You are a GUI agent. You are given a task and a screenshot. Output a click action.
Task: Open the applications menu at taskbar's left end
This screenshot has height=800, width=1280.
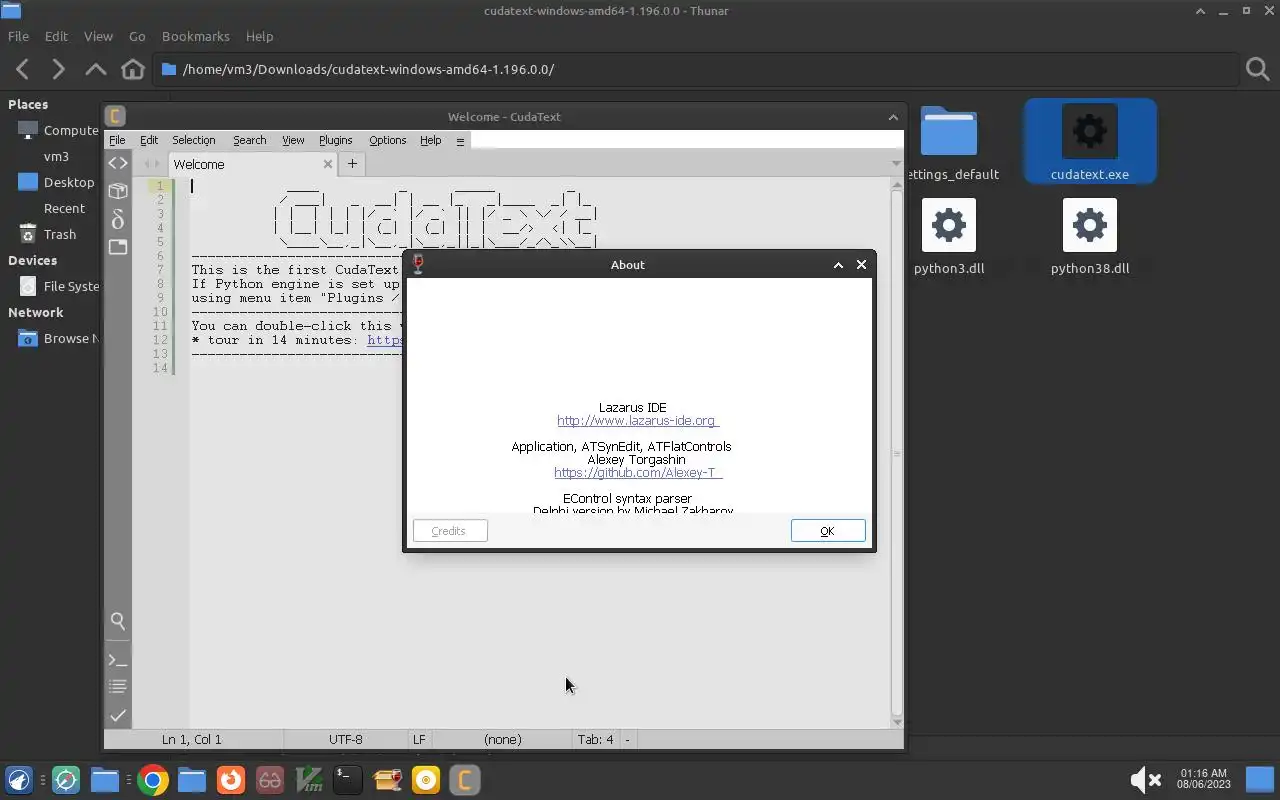click(x=18, y=780)
